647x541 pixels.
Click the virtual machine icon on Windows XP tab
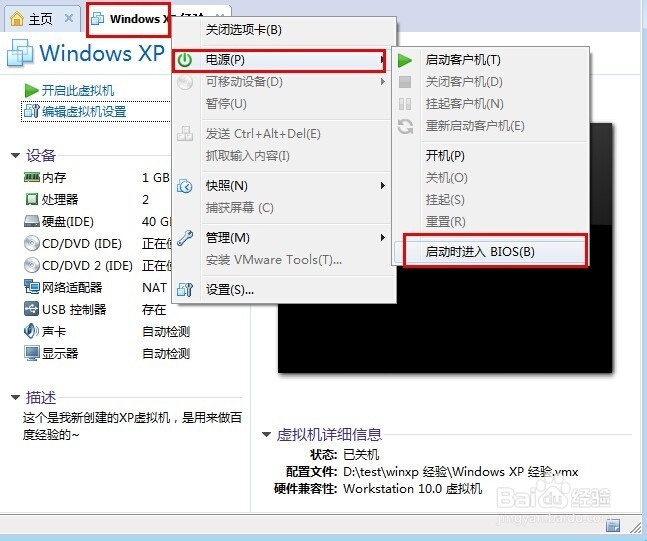click(x=98, y=19)
